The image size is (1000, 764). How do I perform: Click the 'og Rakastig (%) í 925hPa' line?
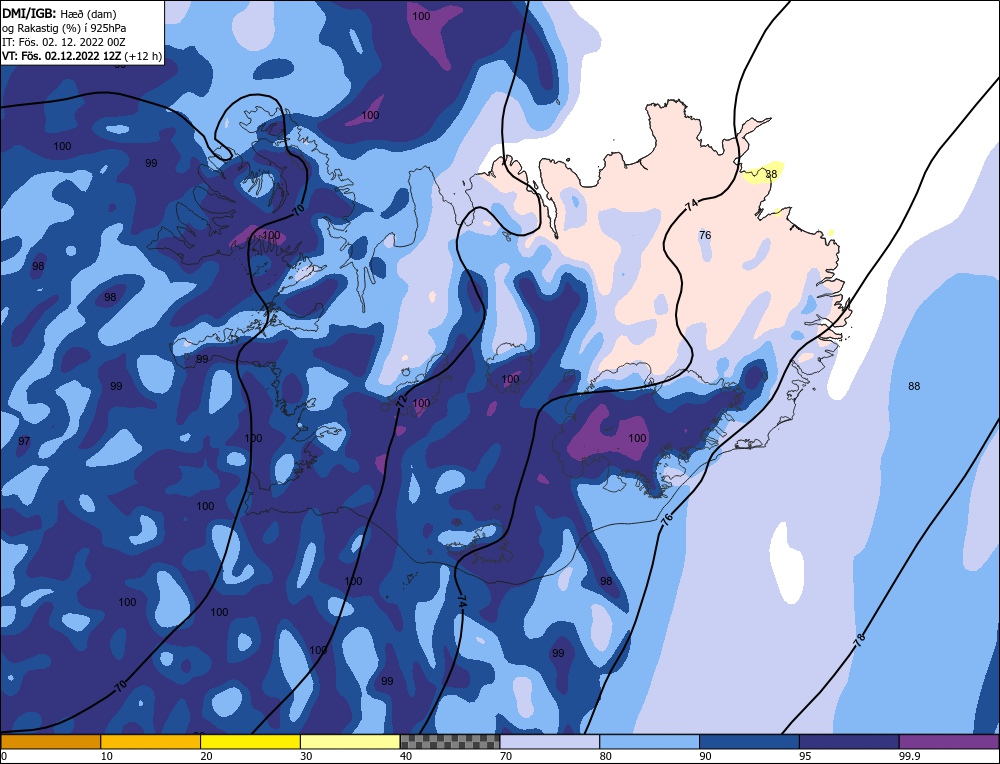(x=64, y=28)
